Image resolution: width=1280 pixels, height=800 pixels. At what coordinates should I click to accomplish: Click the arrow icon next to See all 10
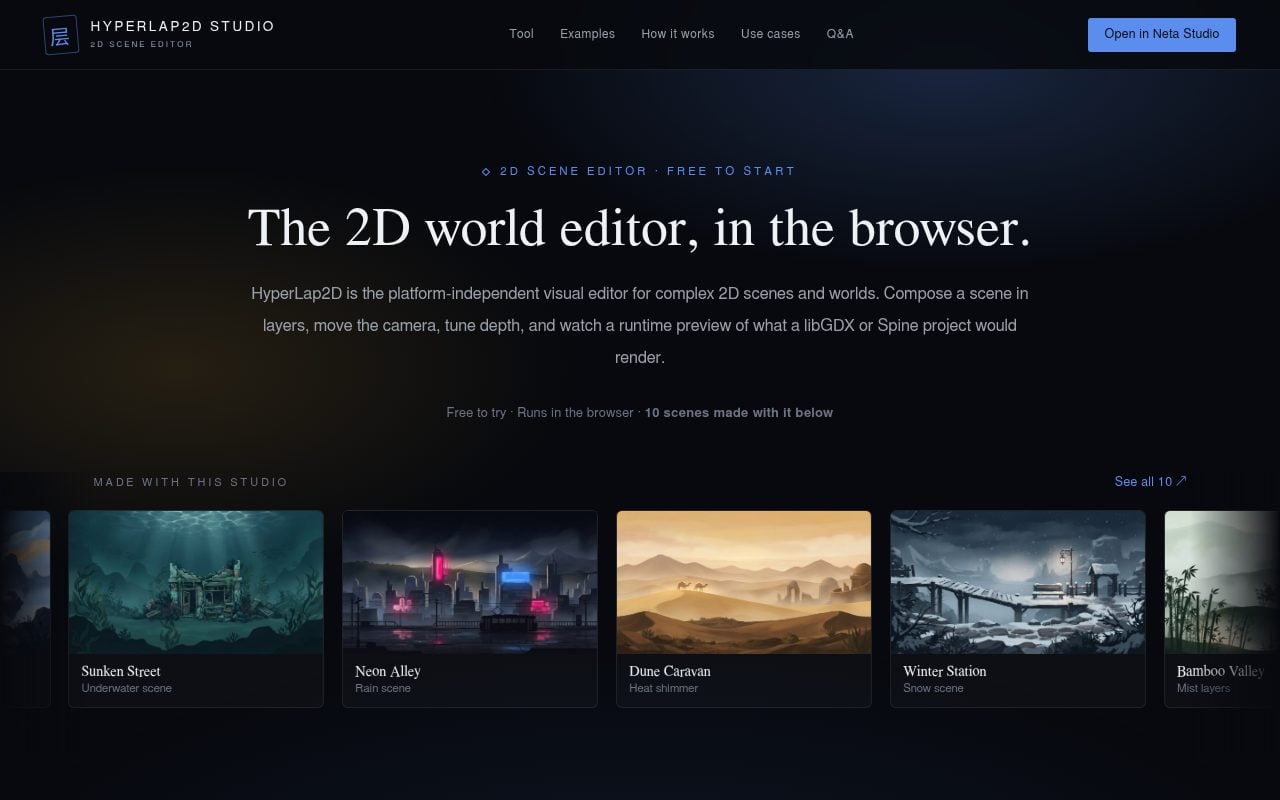coord(1181,481)
